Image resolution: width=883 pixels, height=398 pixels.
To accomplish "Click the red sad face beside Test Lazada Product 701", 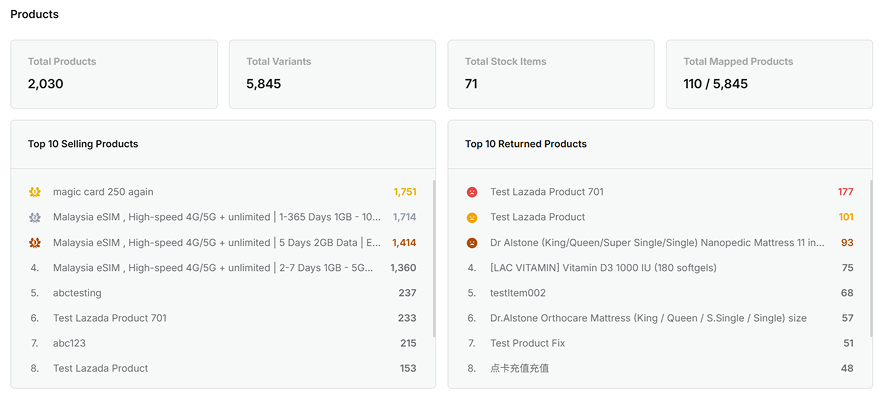I will [472, 192].
